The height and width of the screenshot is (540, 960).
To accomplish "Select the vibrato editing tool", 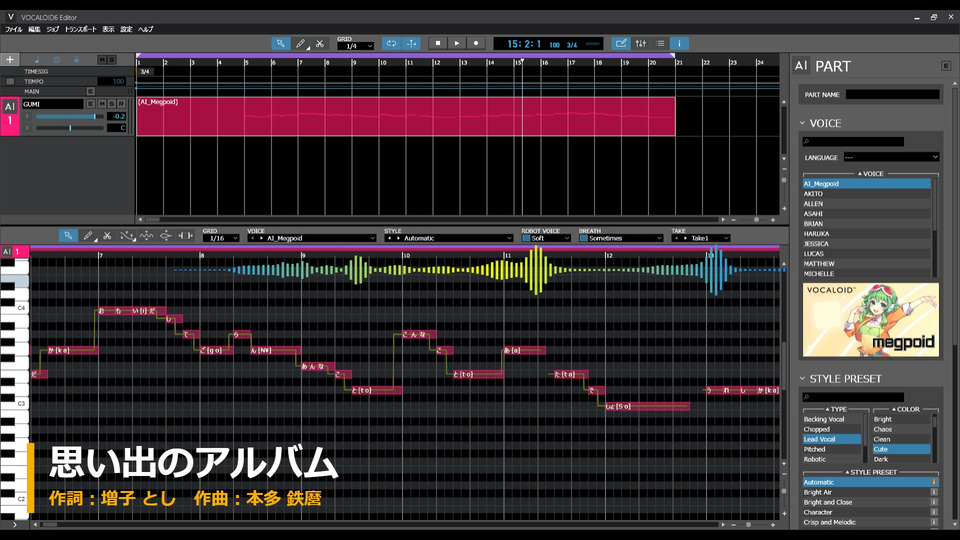I will pyautogui.click(x=146, y=236).
